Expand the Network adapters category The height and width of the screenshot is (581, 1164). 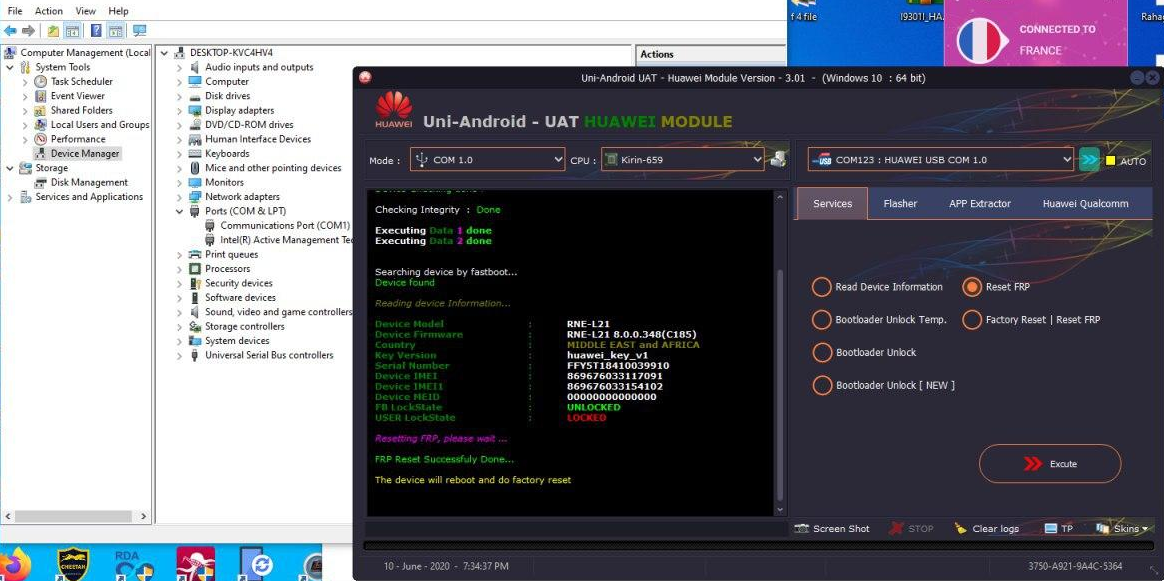point(179,197)
